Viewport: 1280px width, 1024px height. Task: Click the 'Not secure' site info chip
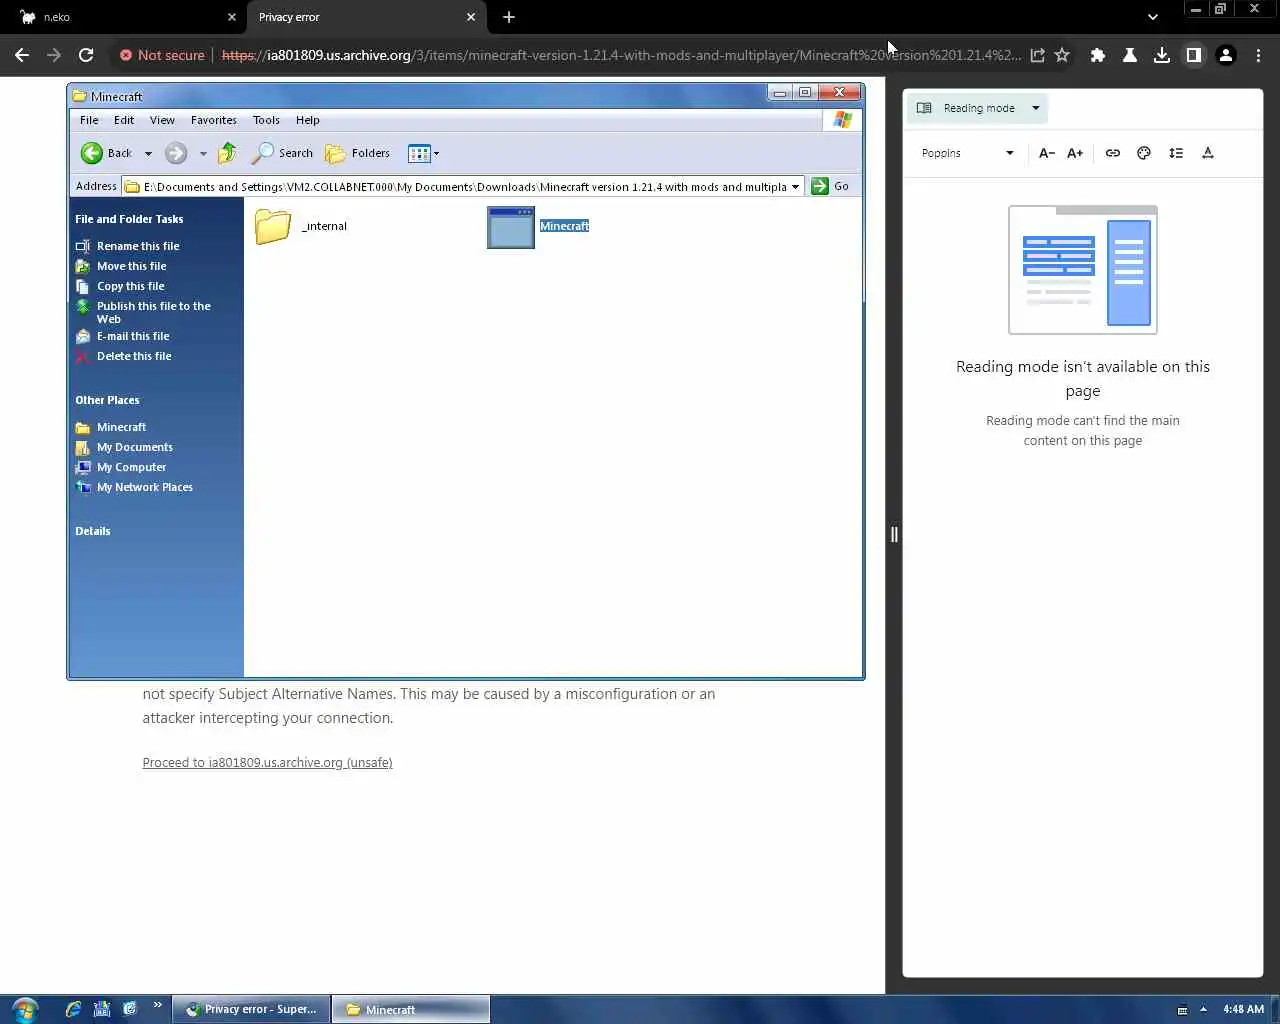point(161,55)
